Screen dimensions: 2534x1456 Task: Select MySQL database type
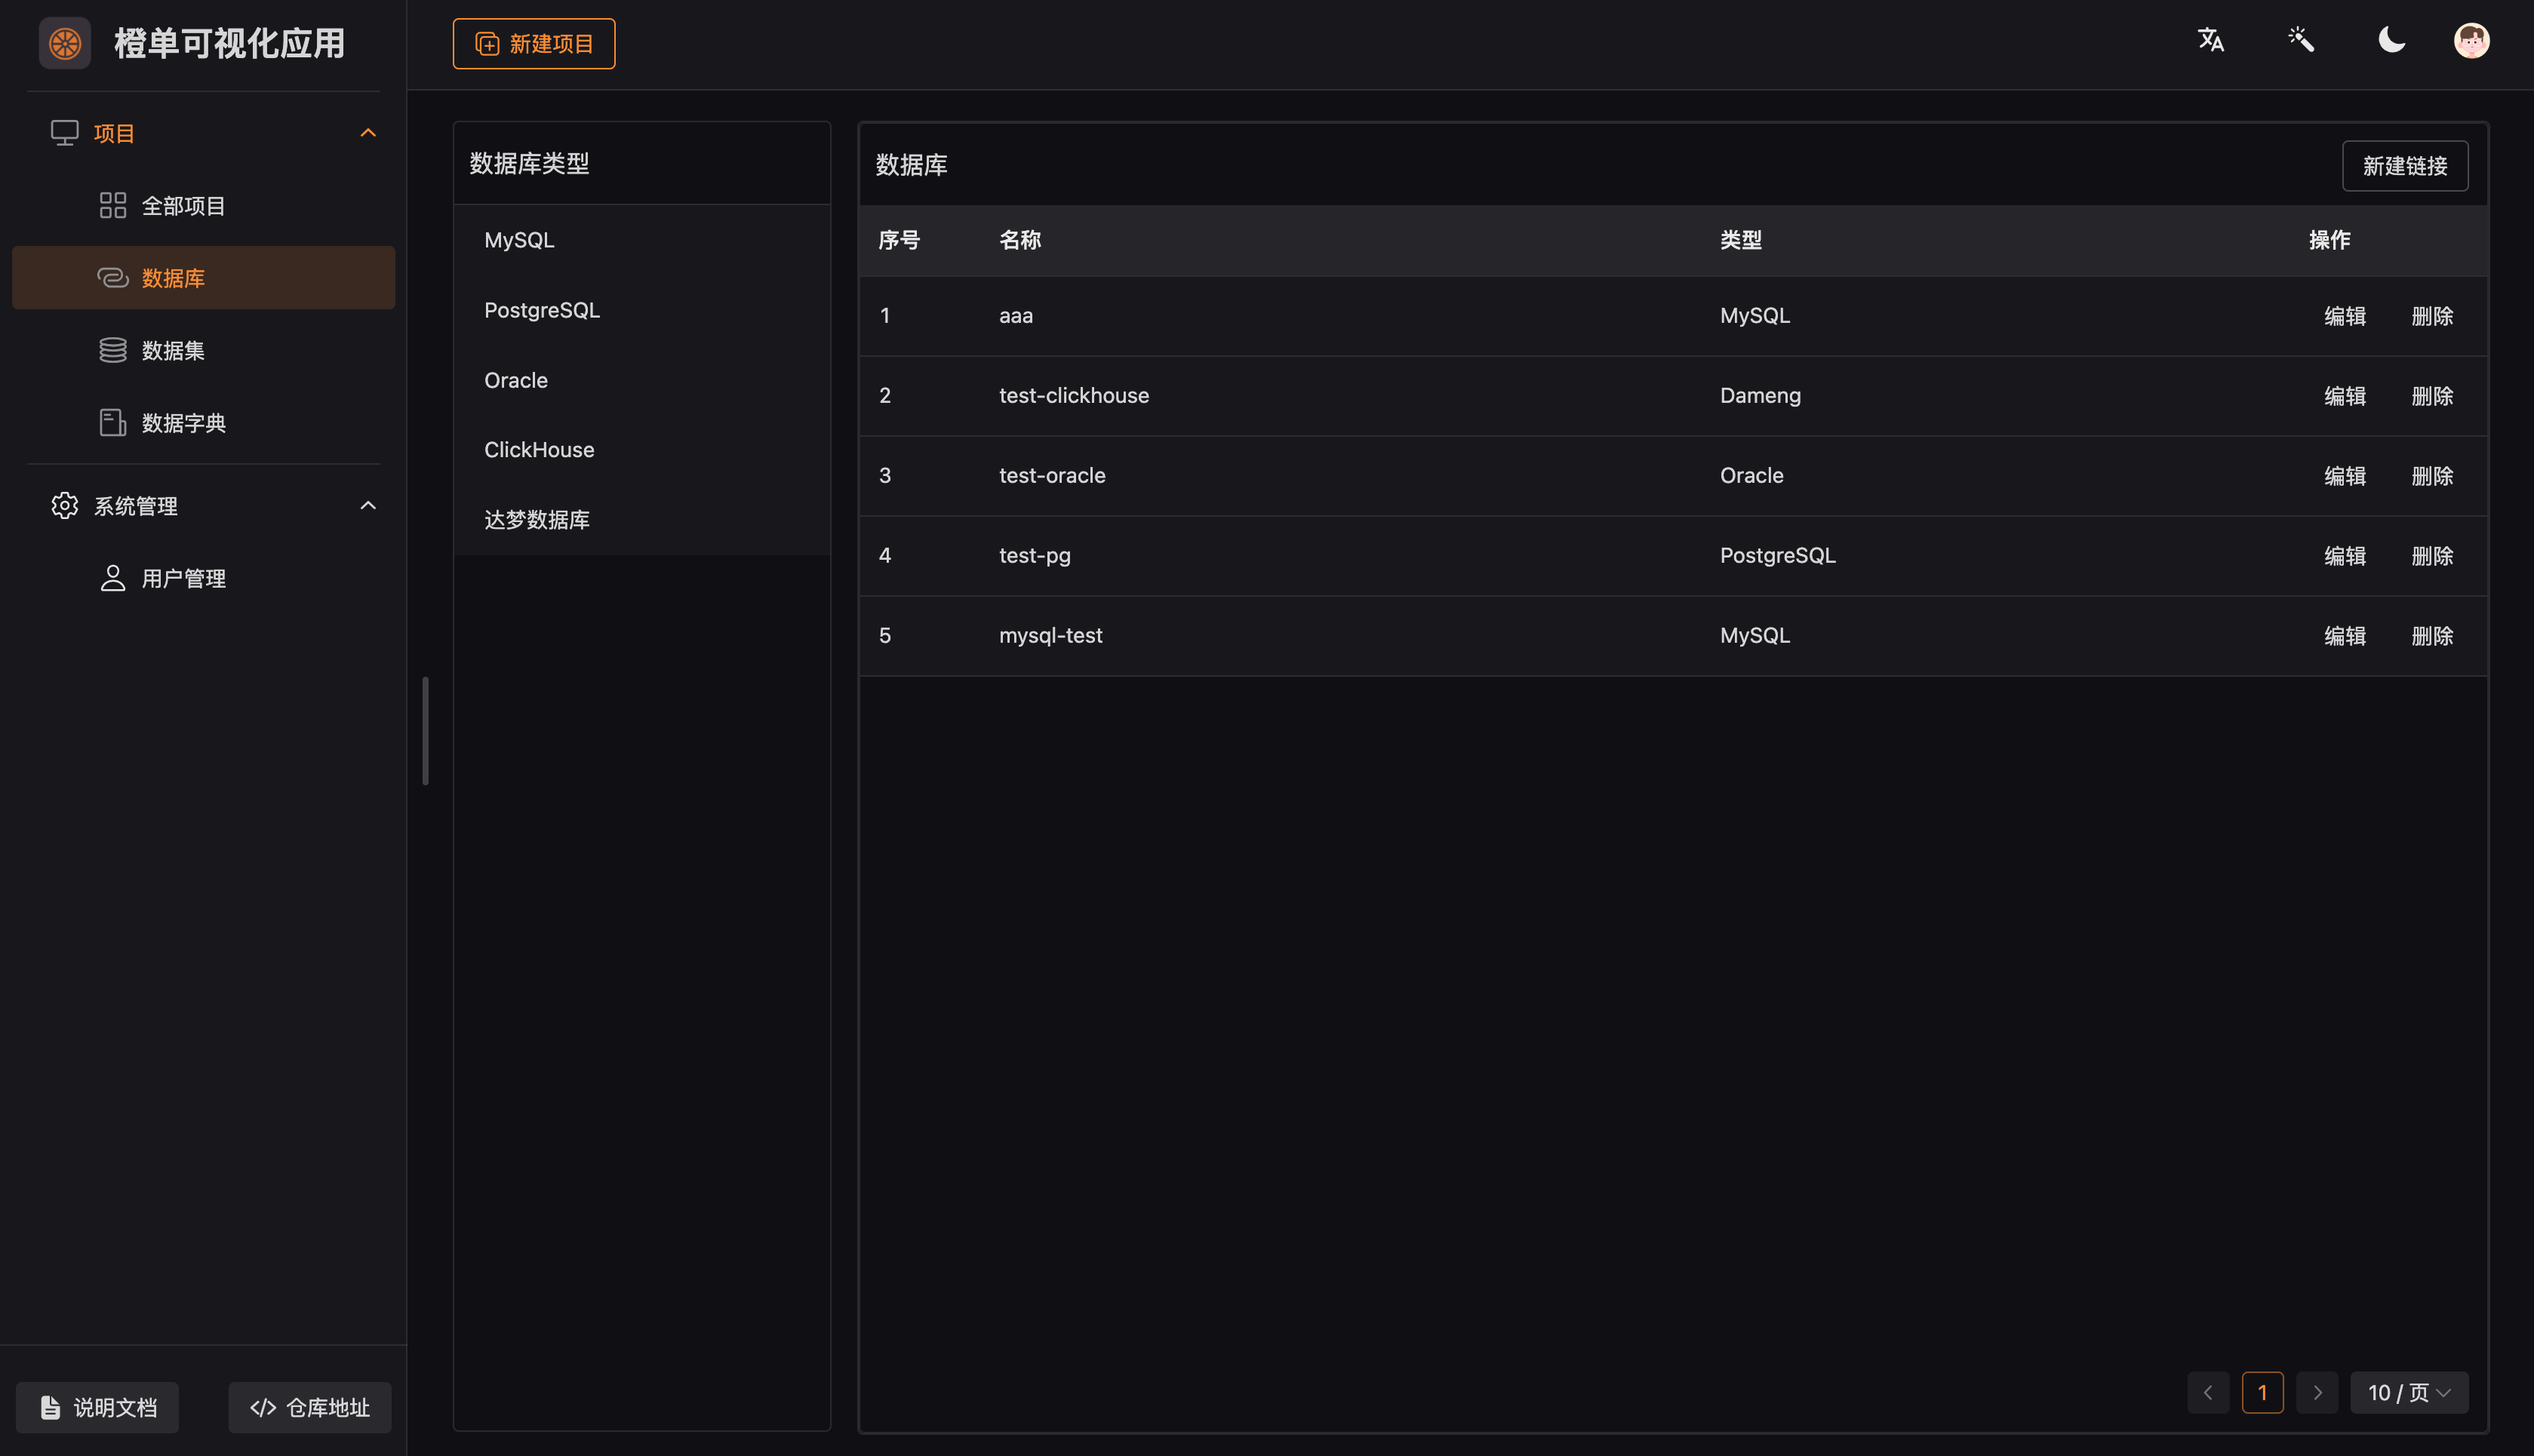642,240
